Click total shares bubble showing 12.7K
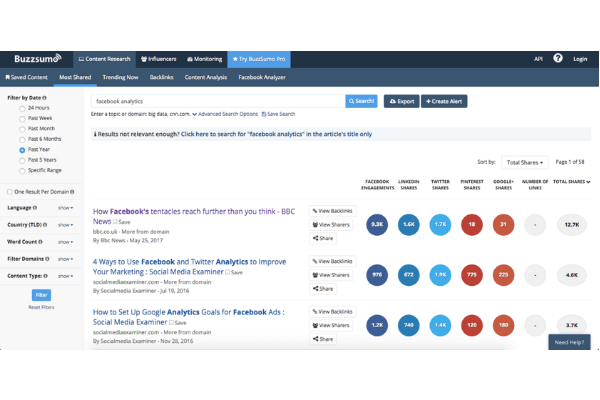 coord(572,225)
